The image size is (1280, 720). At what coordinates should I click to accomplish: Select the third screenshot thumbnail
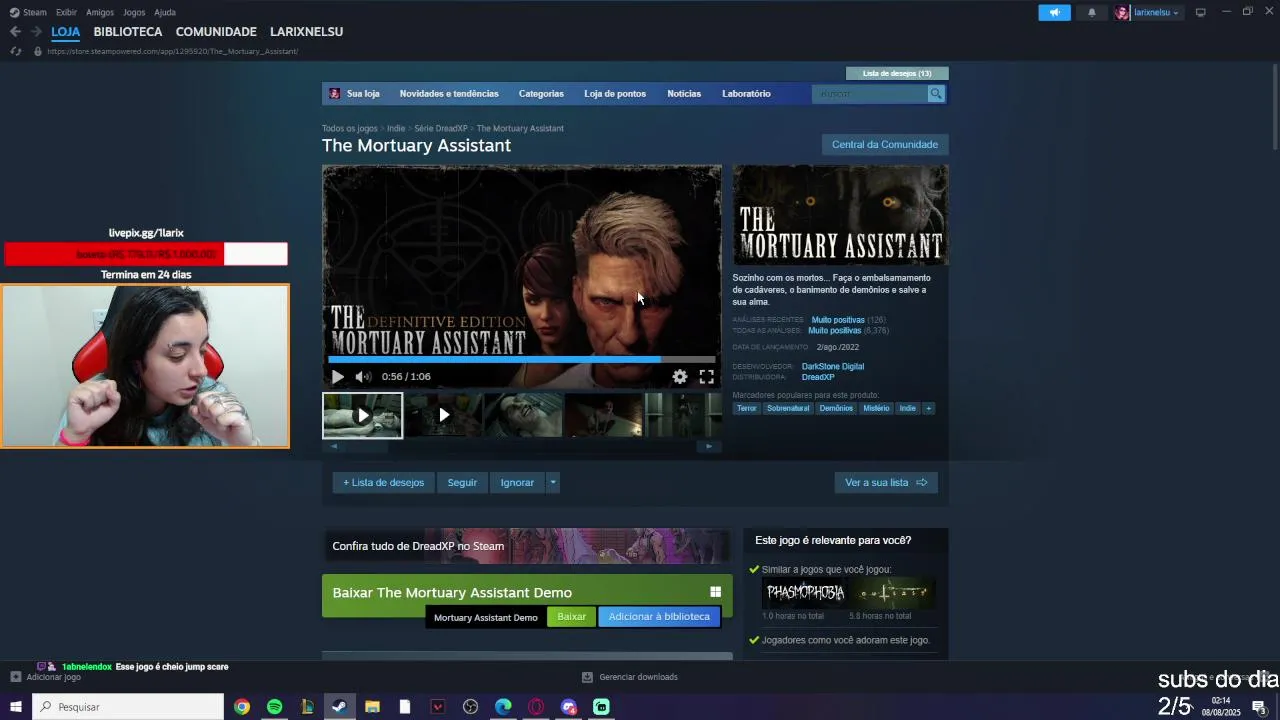(x=523, y=415)
